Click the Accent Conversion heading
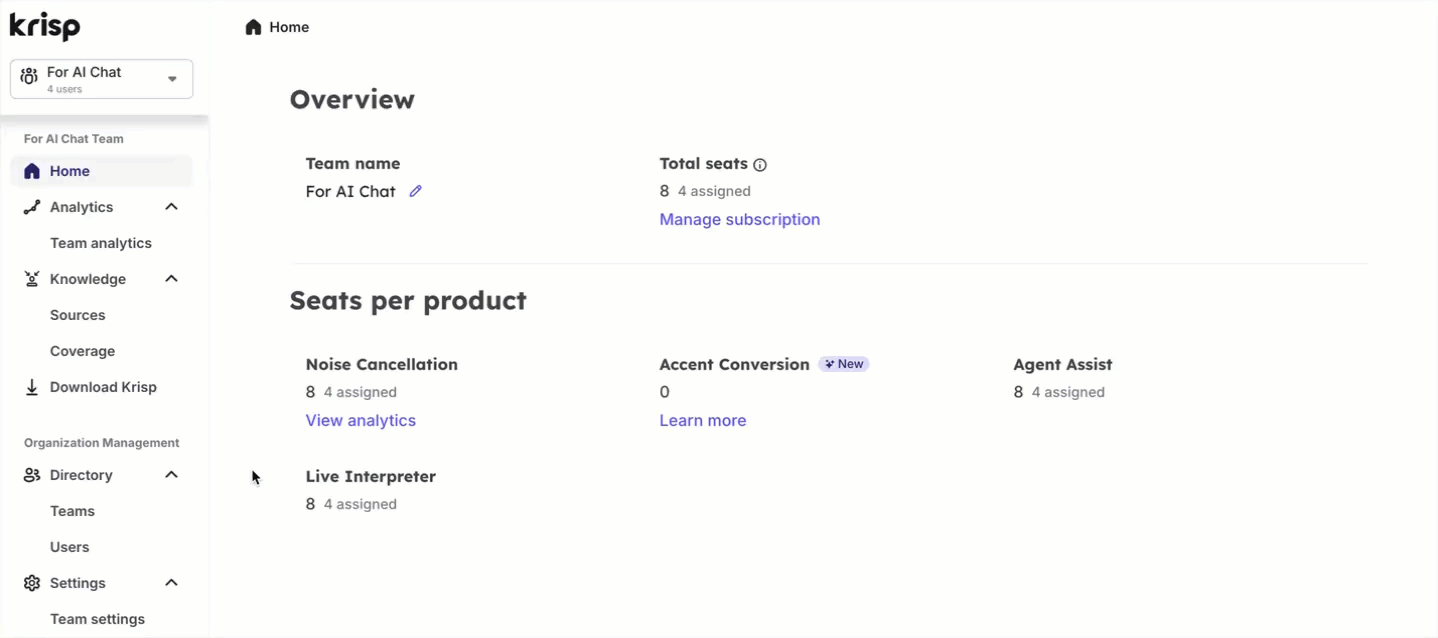Viewport: 1438px width, 638px height. point(734,364)
